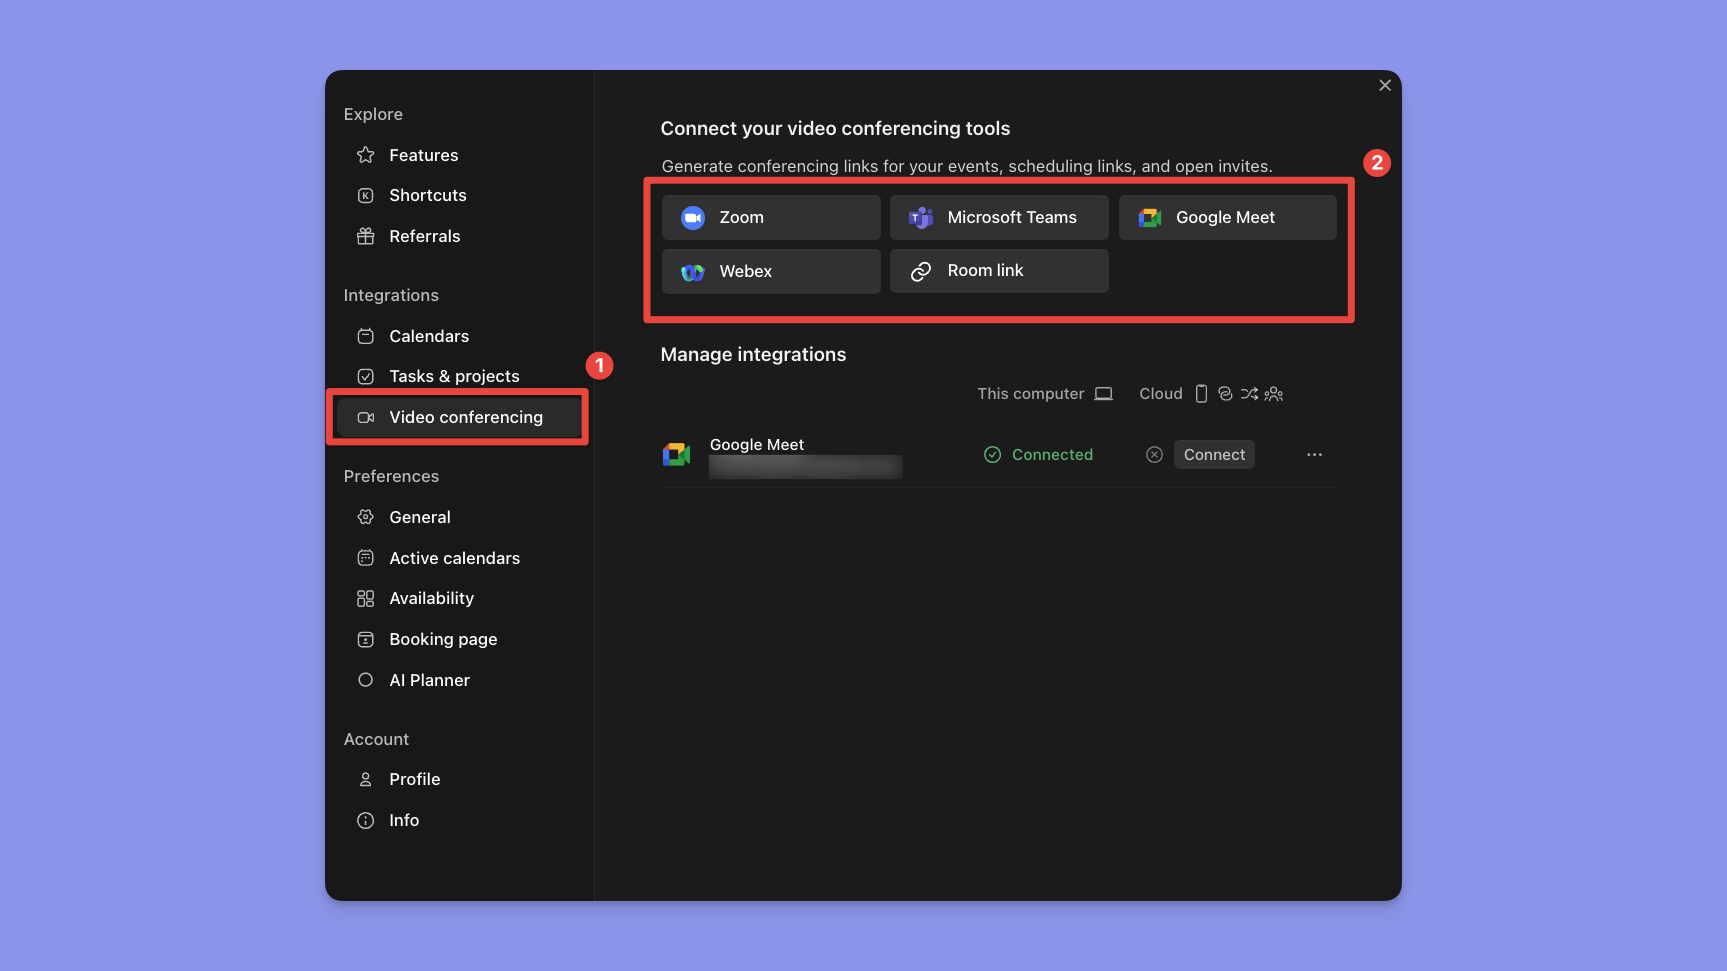The image size is (1727, 971).
Task: Connect Zoom conferencing
Action: [771, 218]
